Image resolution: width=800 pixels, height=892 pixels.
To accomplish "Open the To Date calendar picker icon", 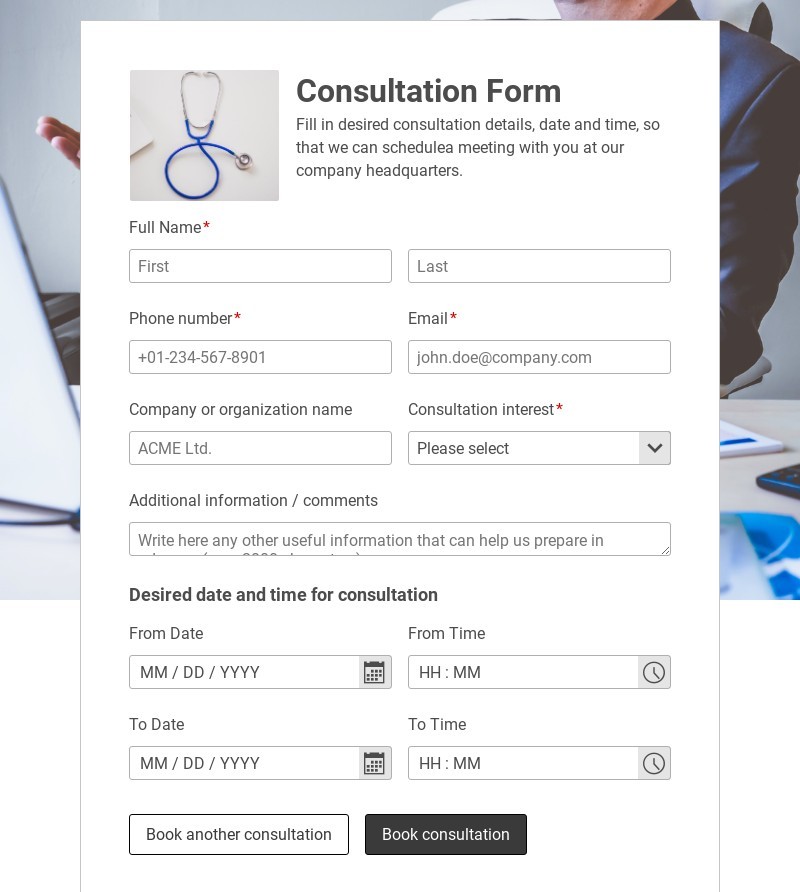I will point(374,763).
